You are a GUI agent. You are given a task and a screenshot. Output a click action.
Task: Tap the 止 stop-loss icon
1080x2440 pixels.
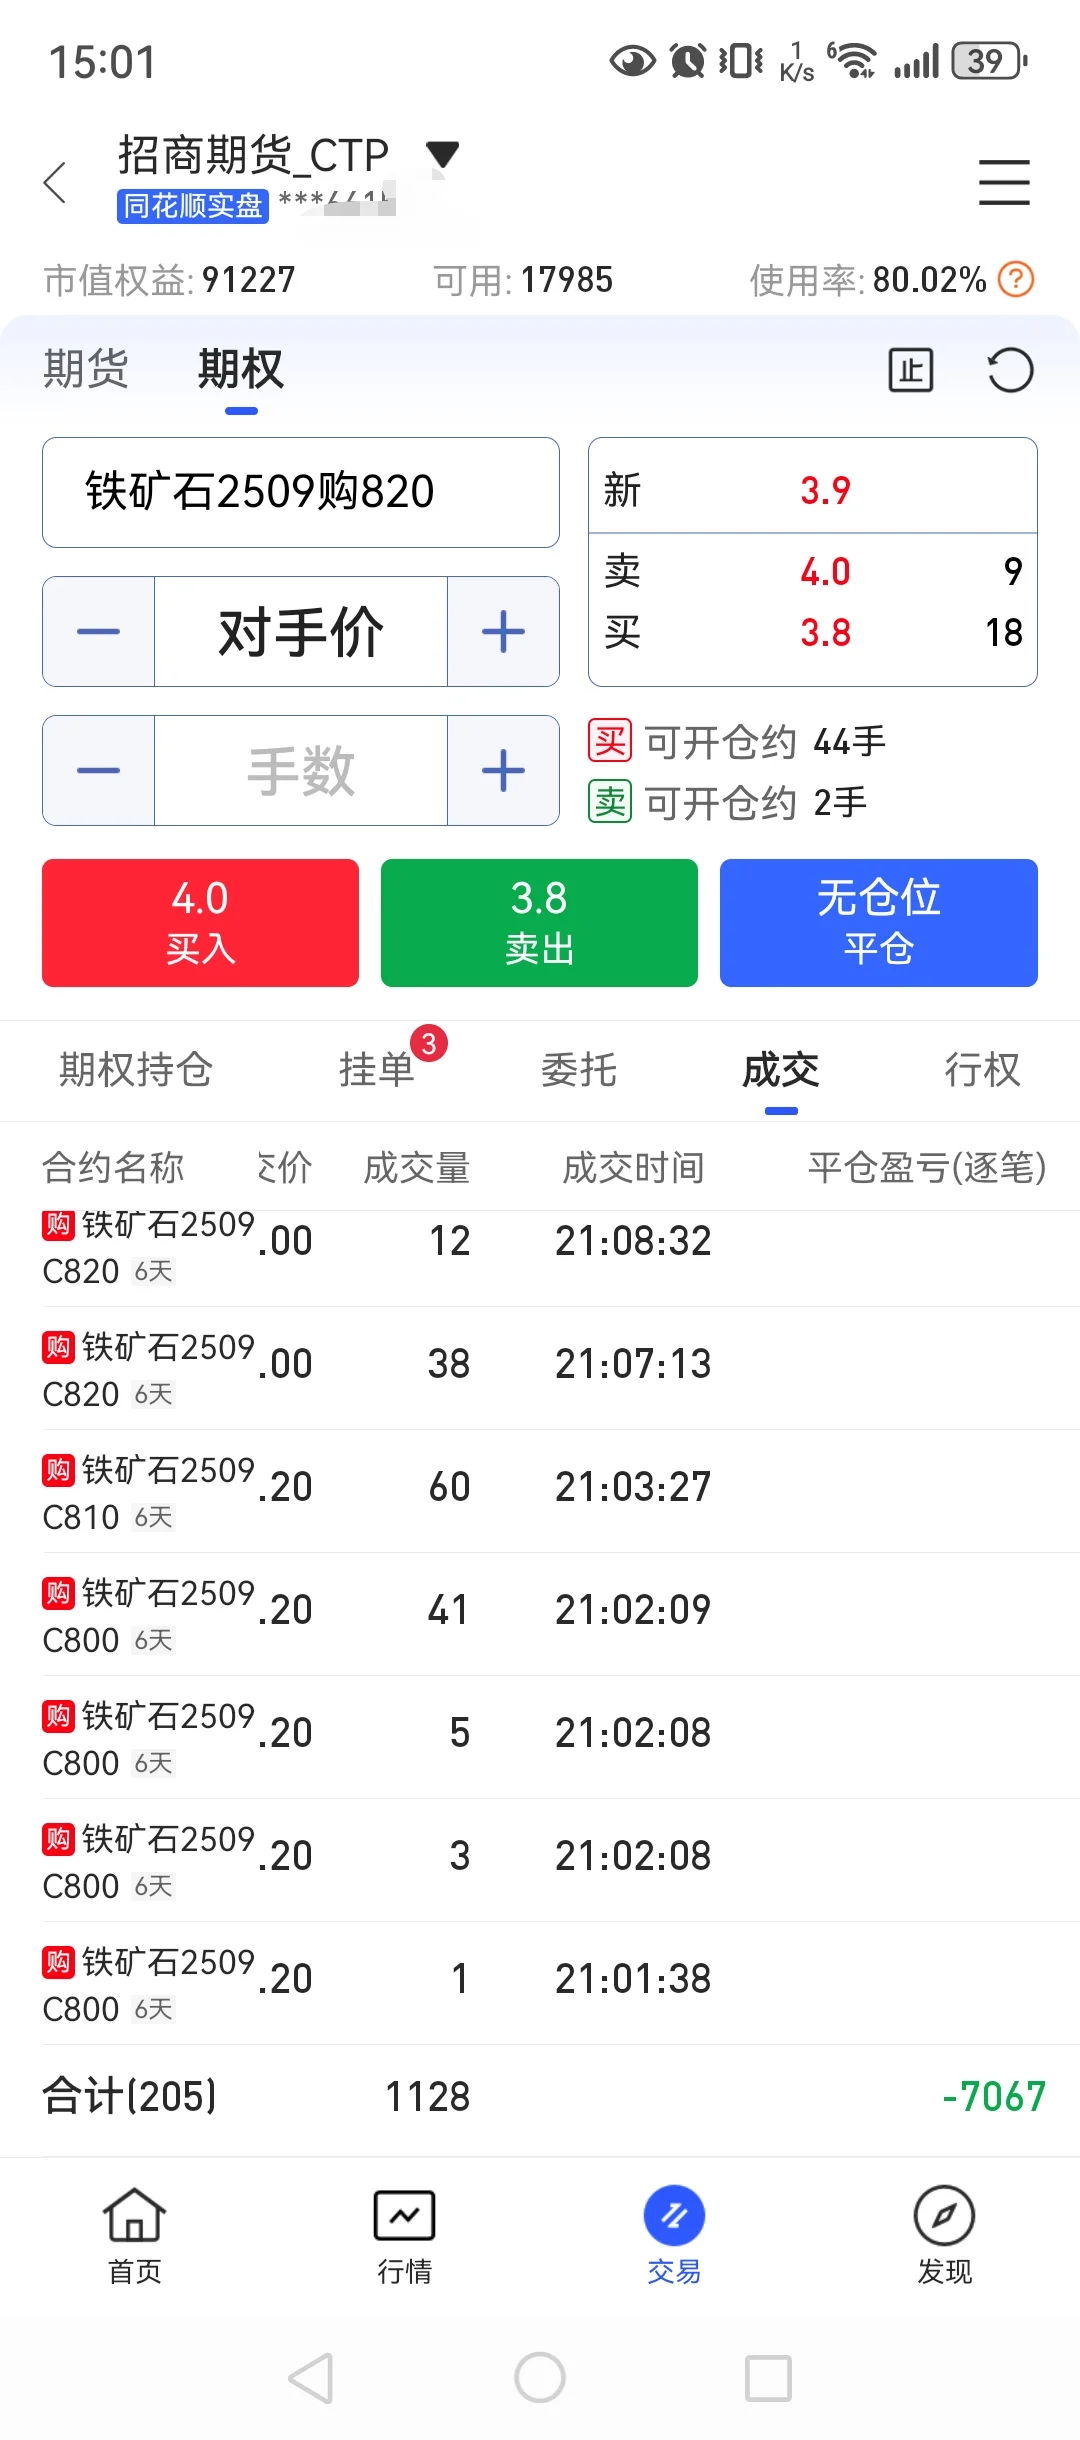click(x=911, y=370)
